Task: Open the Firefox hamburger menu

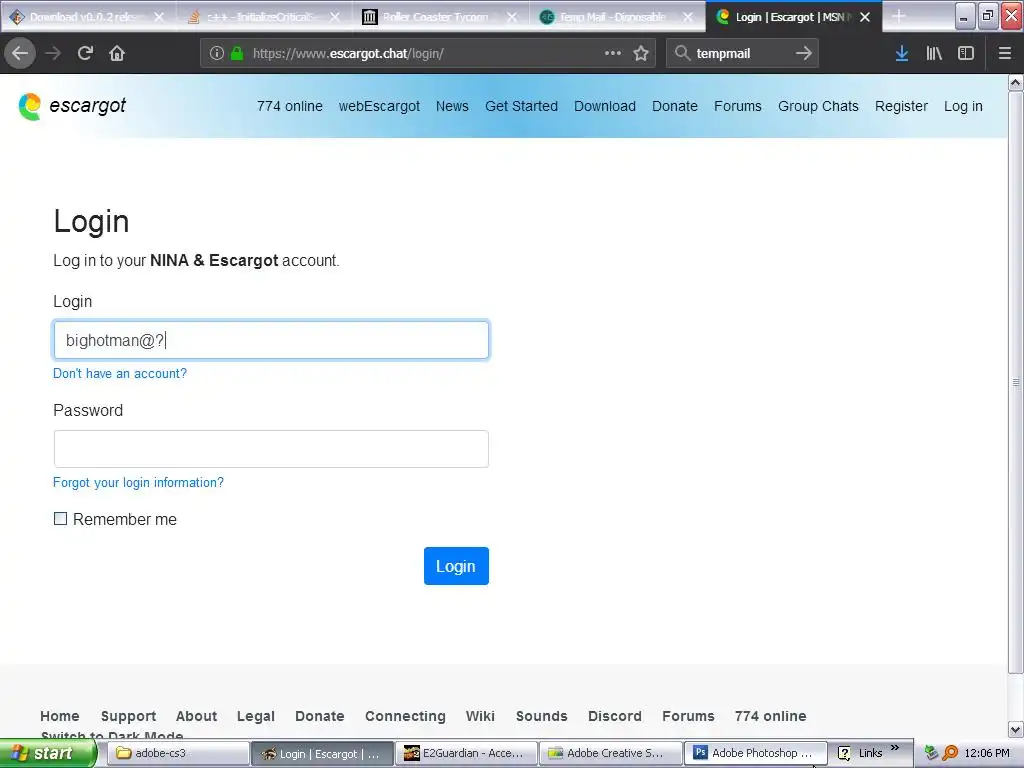Action: coord(1005,53)
